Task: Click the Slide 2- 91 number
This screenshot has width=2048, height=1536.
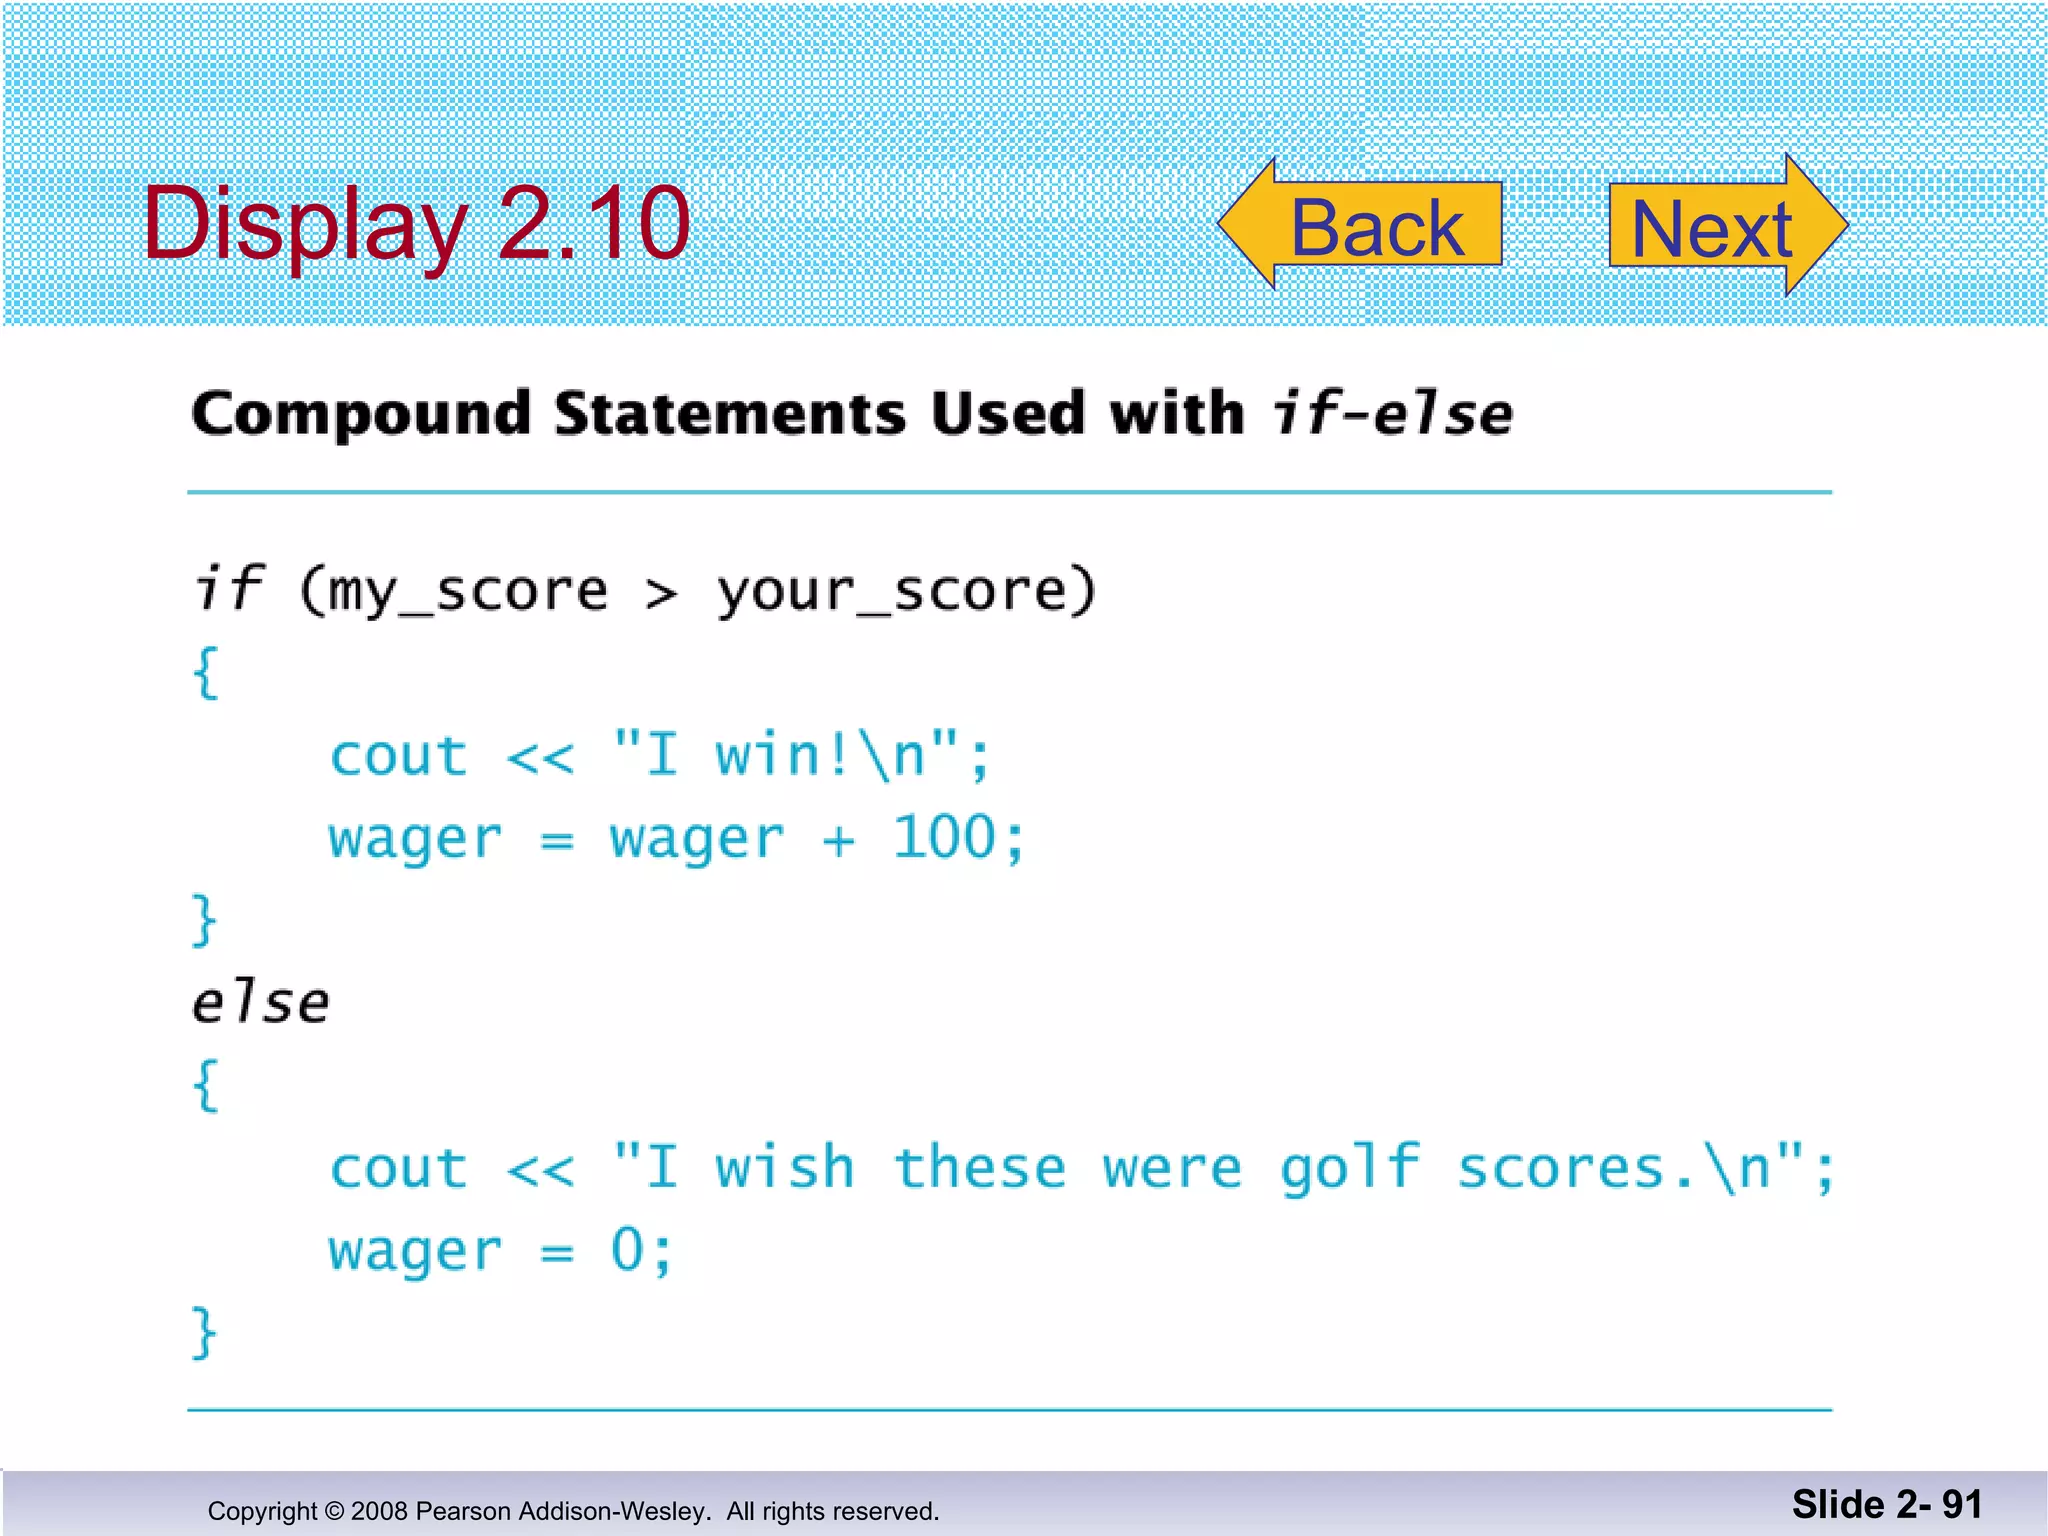Action: tap(1886, 1505)
